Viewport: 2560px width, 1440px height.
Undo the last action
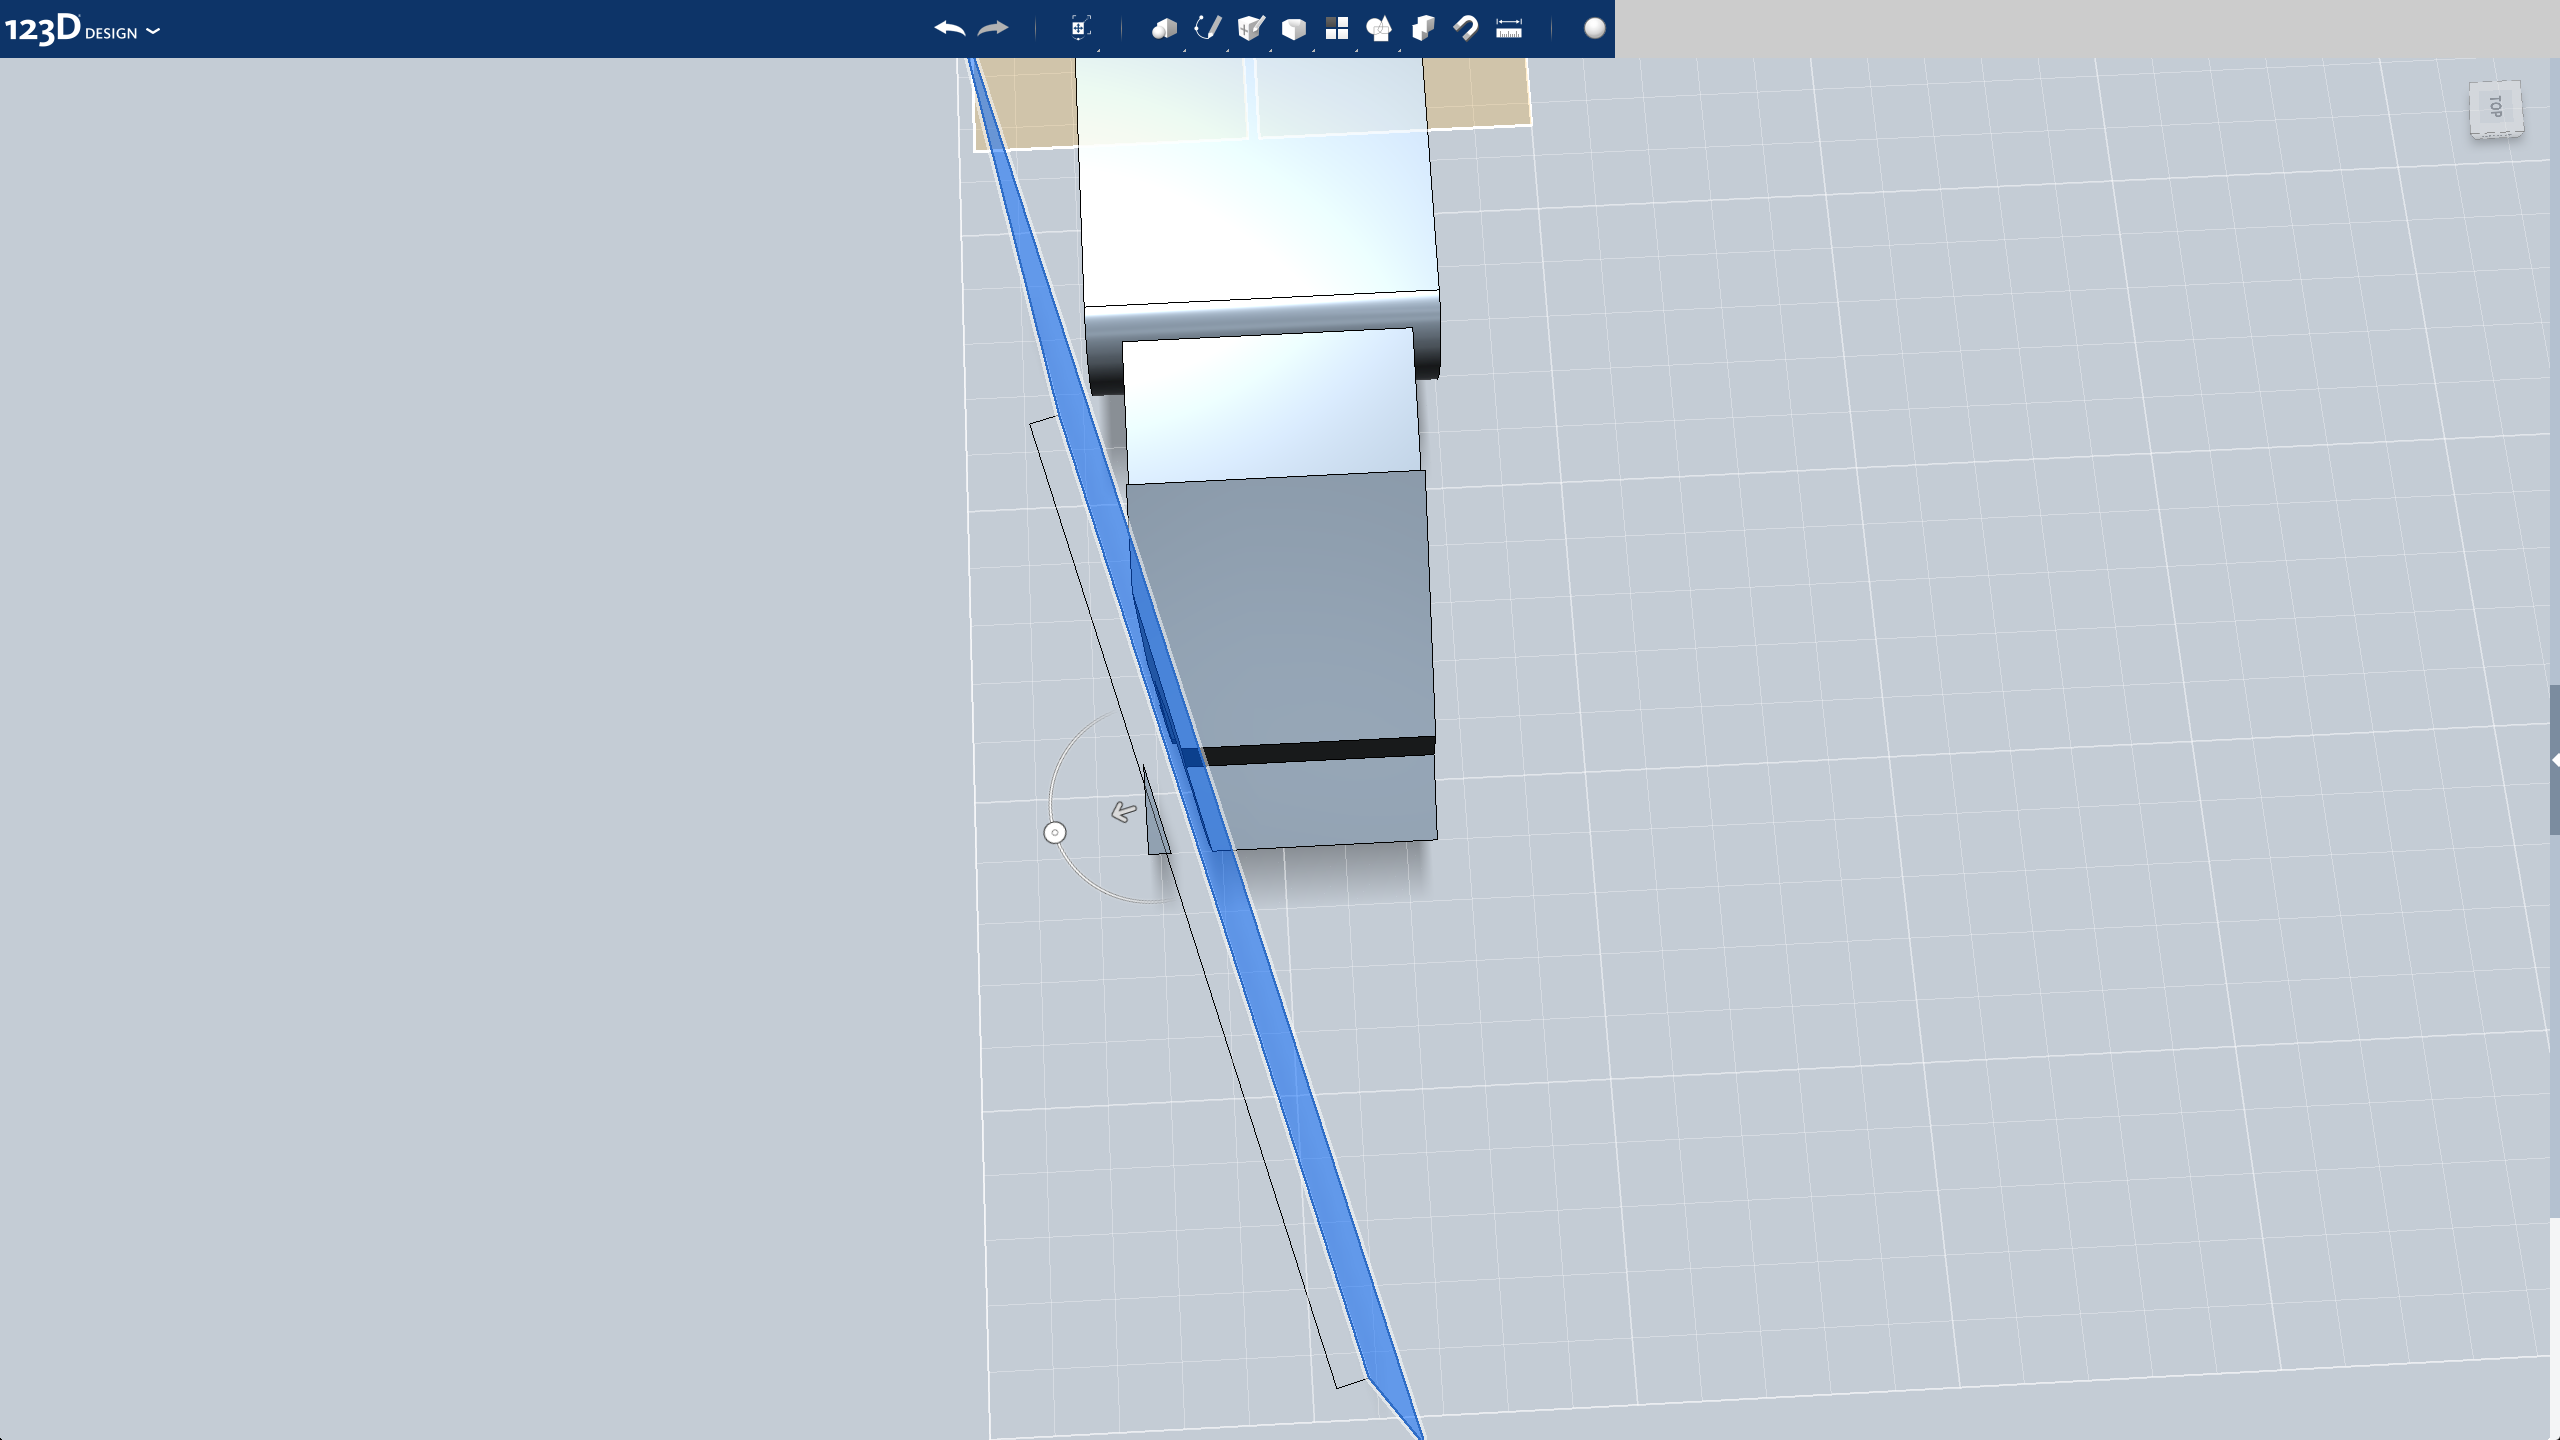[950, 28]
